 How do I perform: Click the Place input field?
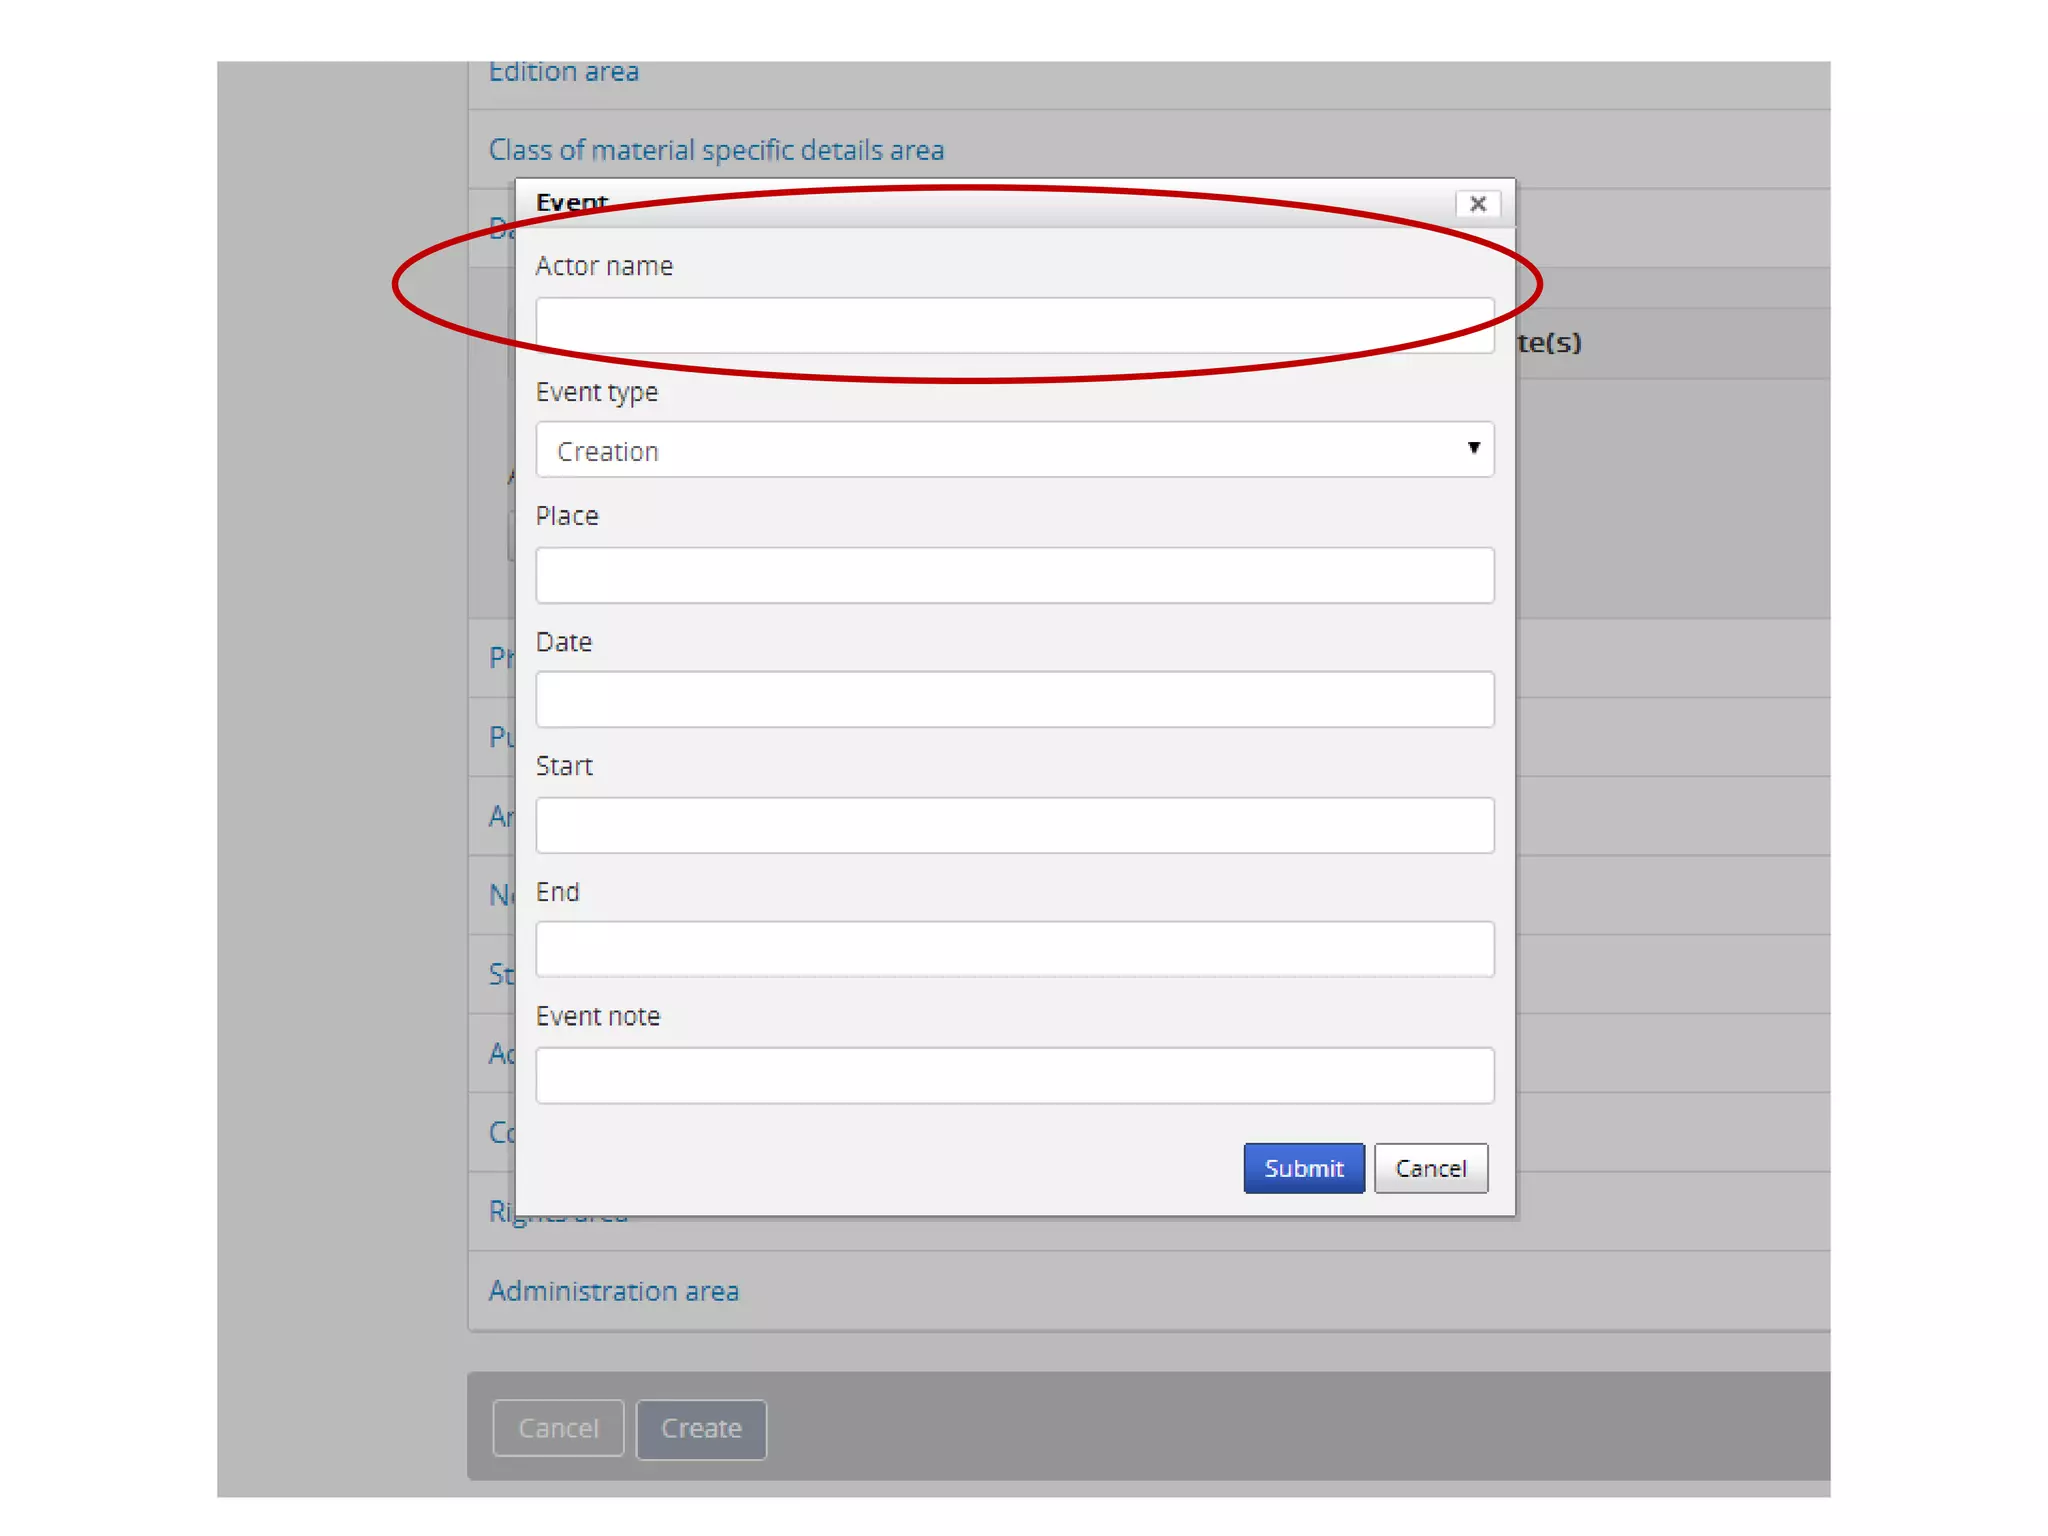pyautogui.click(x=1014, y=575)
